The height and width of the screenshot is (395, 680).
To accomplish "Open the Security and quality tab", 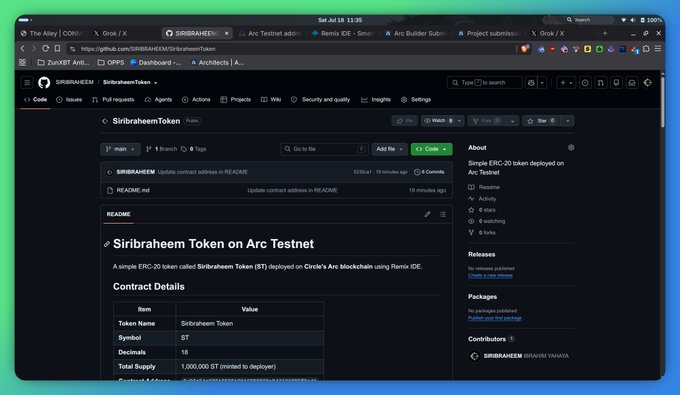I will click(x=320, y=100).
